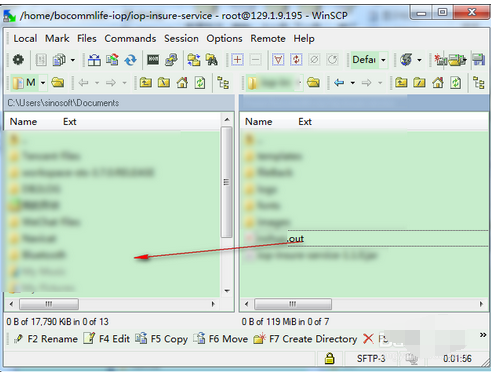The image size is (491, 372).
Task: Refresh the local panel
Action: pos(200,83)
